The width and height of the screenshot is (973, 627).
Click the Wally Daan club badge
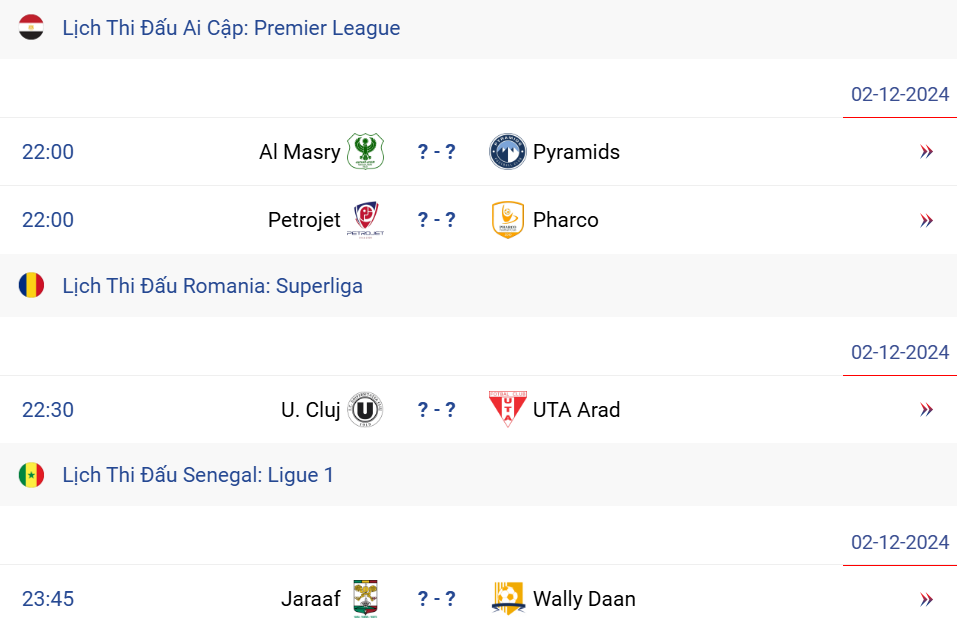pos(508,598)
